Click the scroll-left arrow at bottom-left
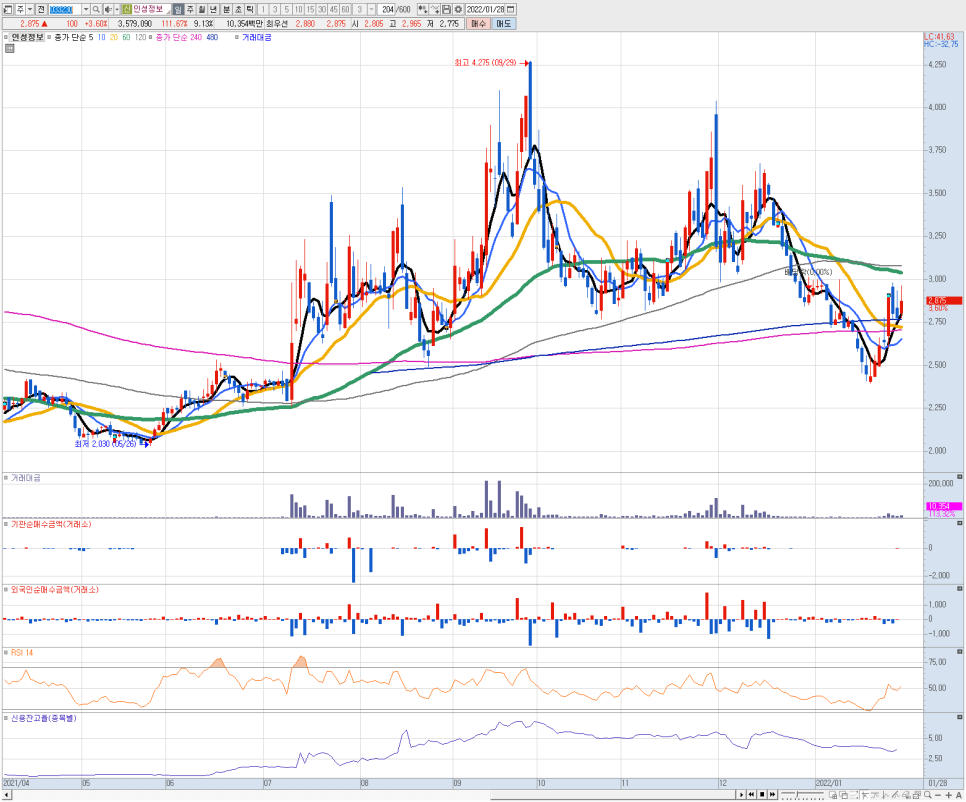The height and width of the screenshot is (802, 966). [7, 795]
